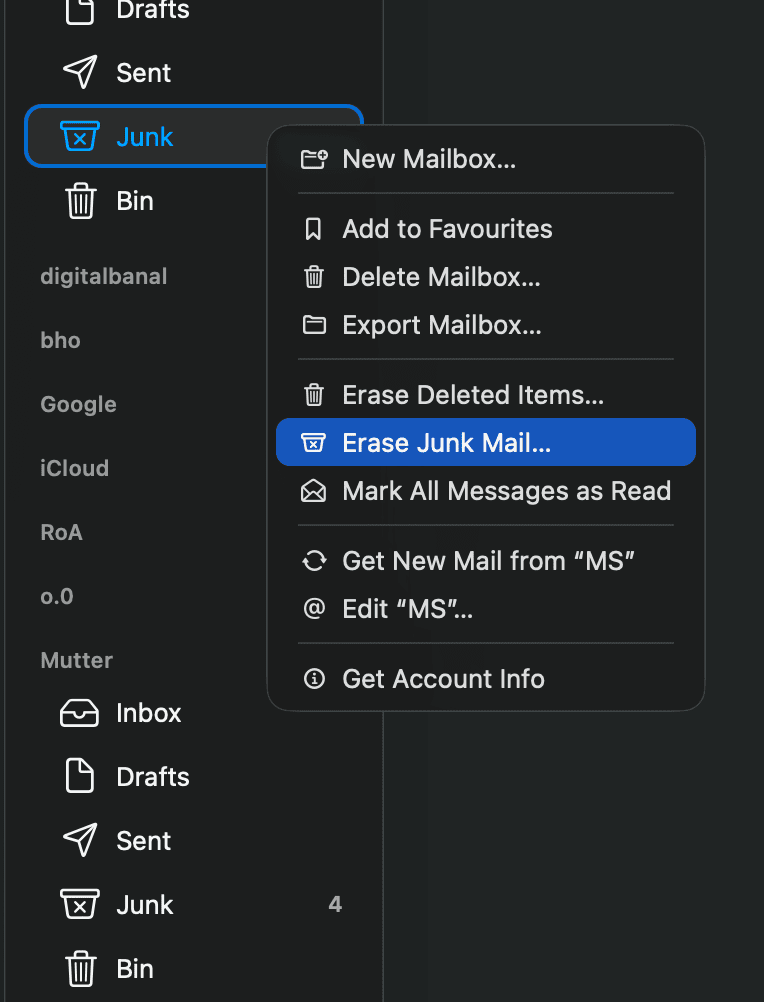Choose Edit "MS" menu entry

(485, 608)
